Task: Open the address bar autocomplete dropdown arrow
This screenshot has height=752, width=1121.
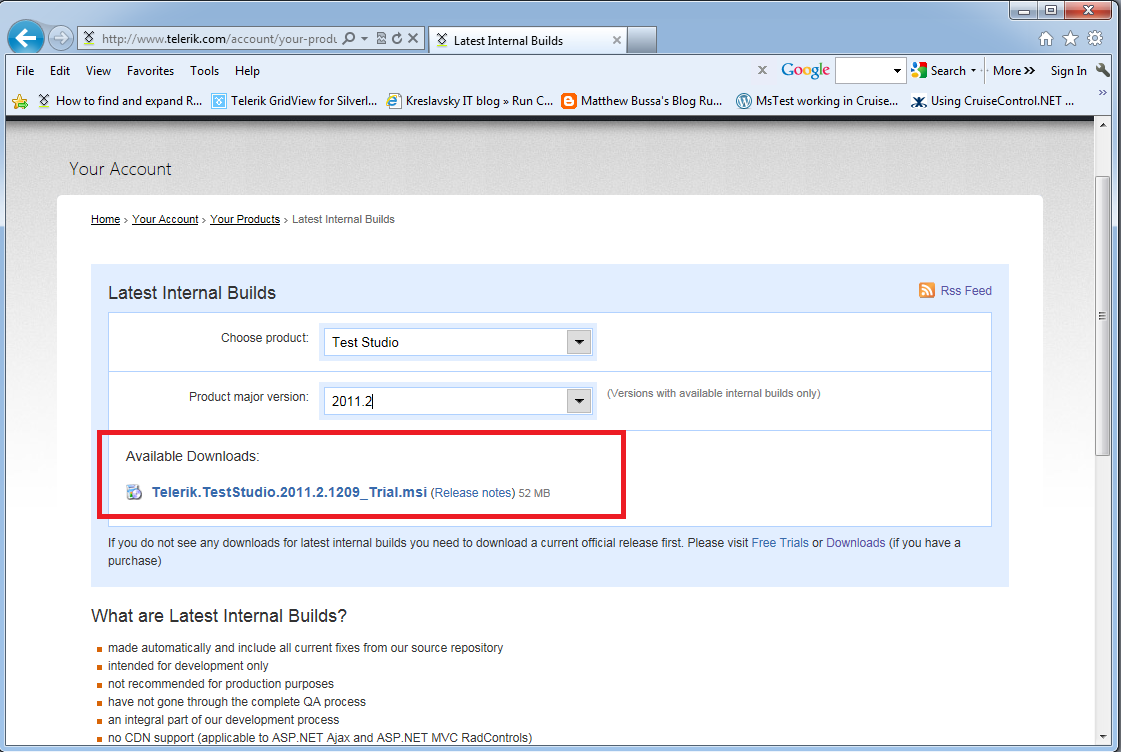Action: pos(365,39)
